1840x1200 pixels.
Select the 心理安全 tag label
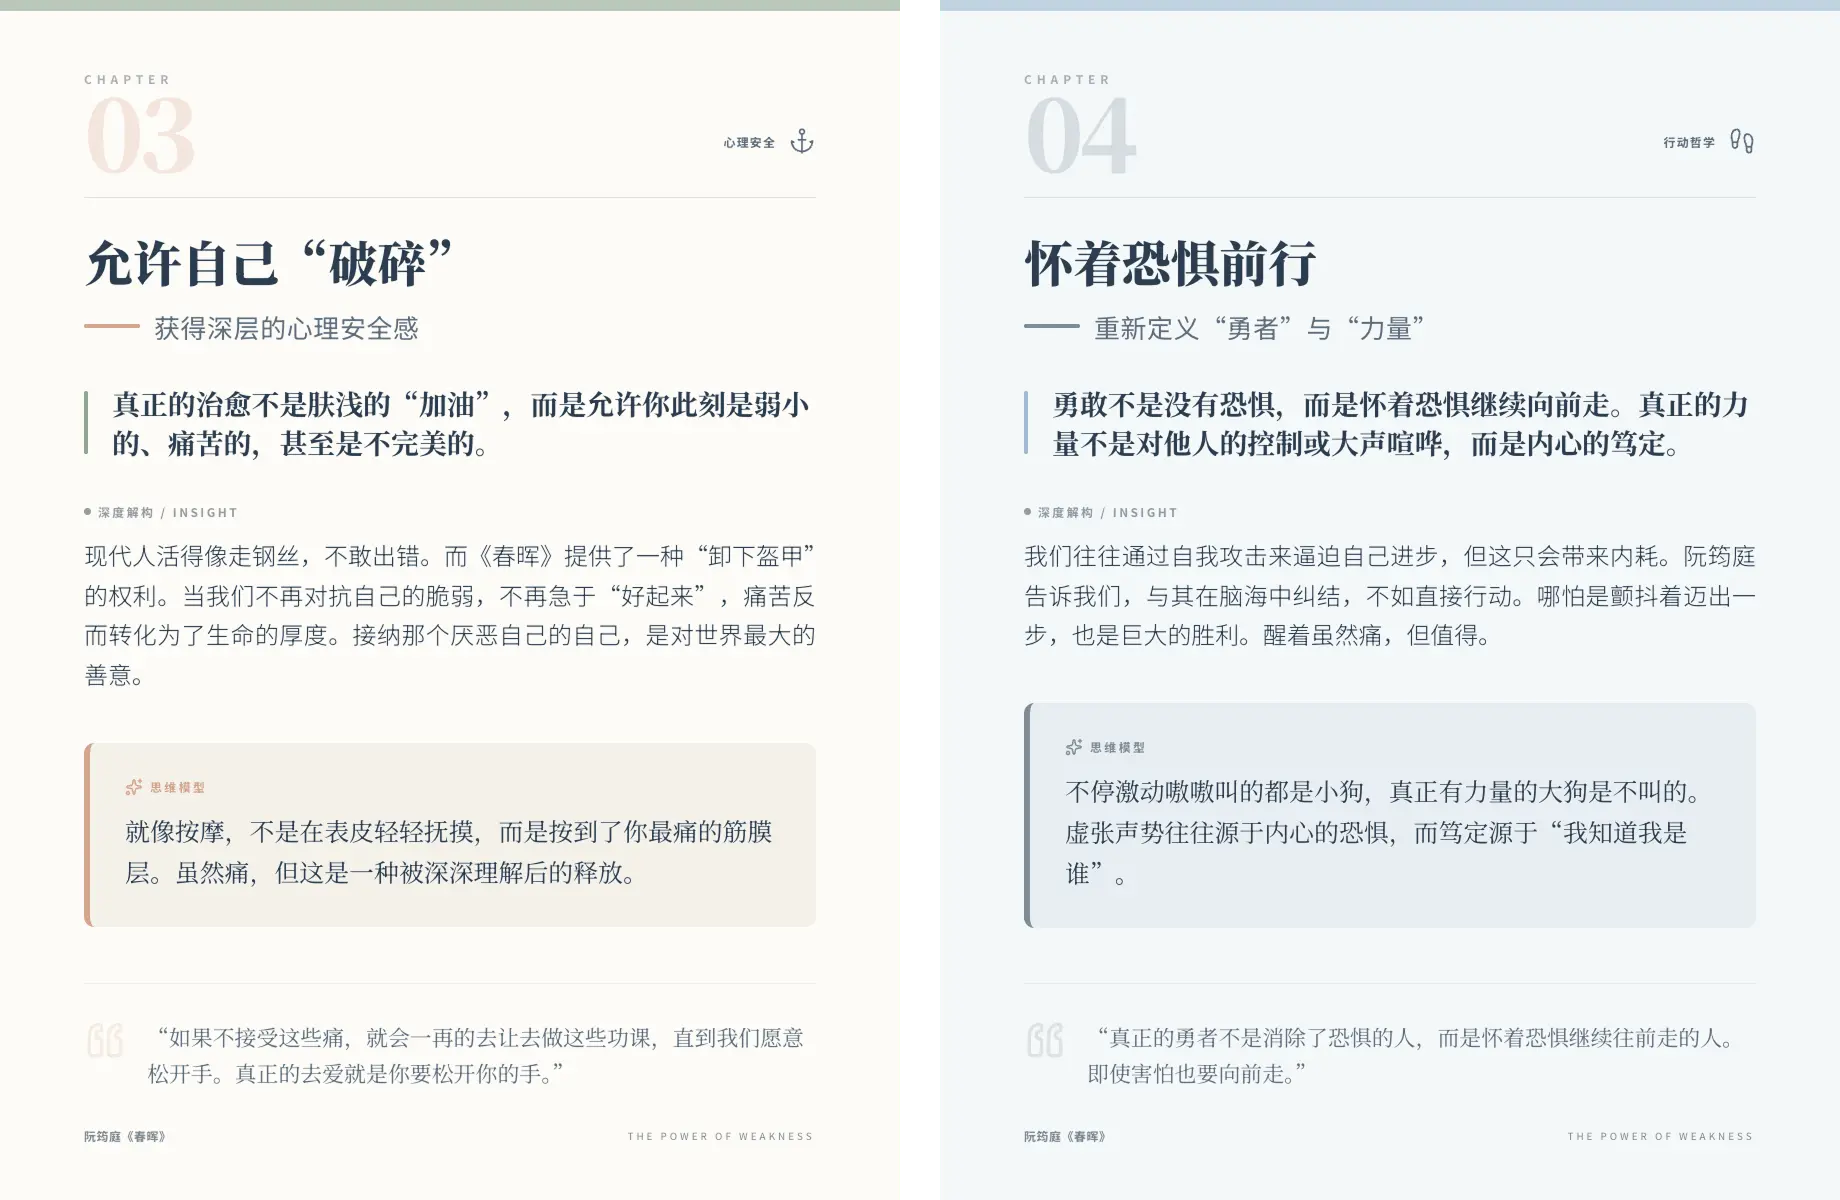749,143
